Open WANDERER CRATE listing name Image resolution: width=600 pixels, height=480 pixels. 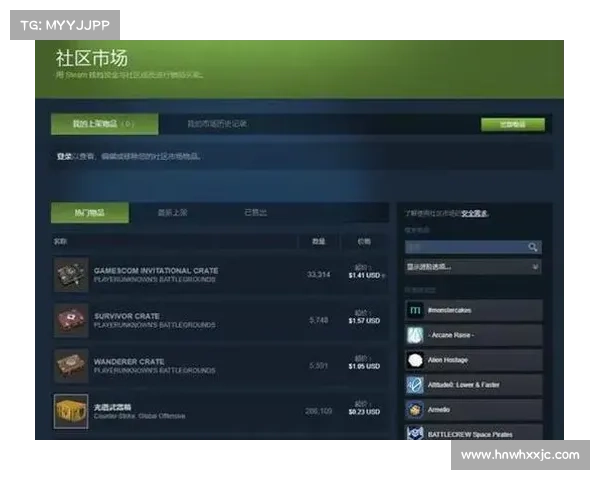(x=129, y=362)
